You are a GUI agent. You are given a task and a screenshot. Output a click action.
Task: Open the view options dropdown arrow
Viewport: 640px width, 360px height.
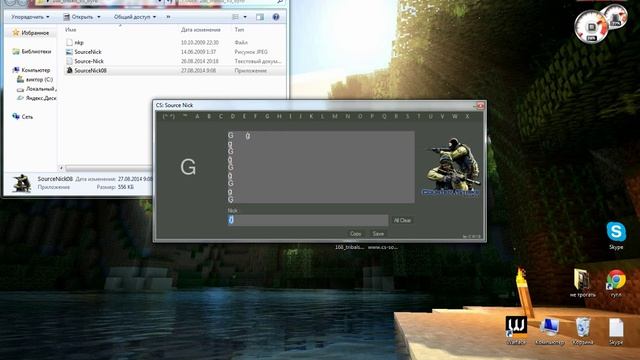(245, 17)
